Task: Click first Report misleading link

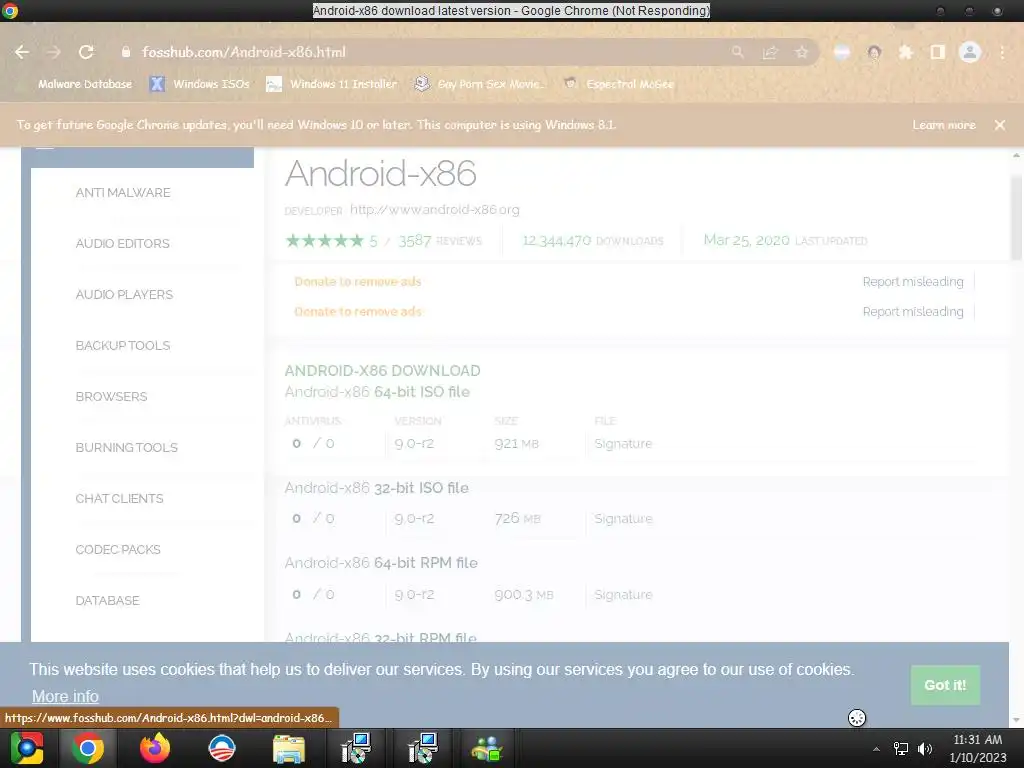Action: [x=913, y=281]
